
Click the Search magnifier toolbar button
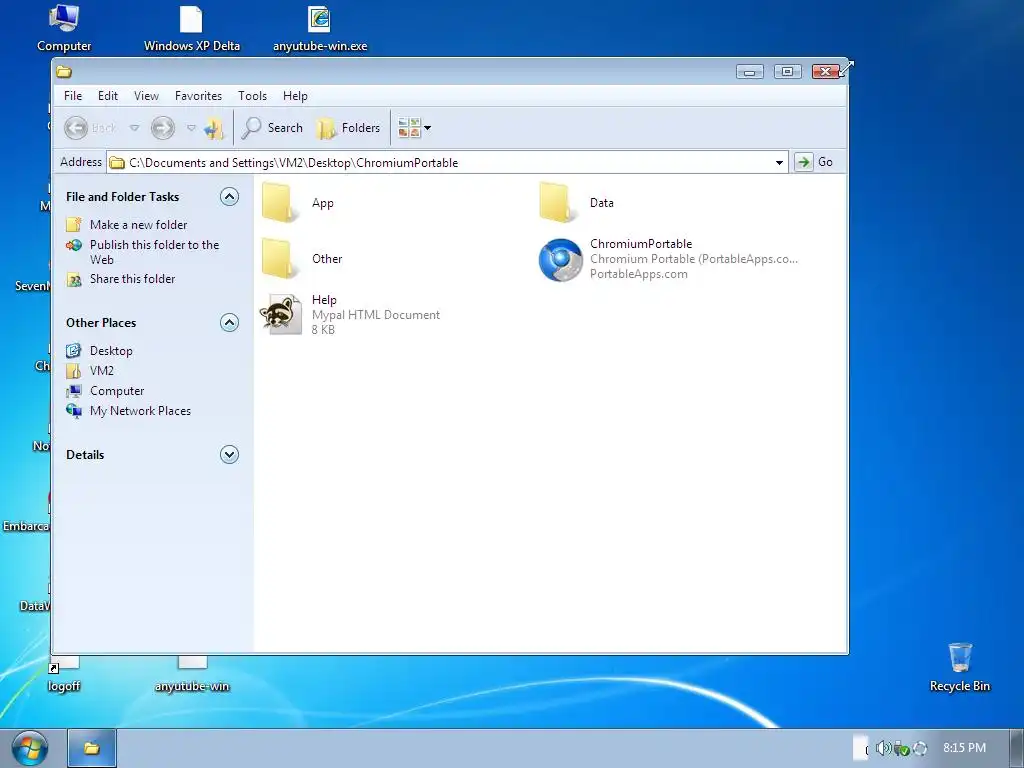(x=272, y=128)
